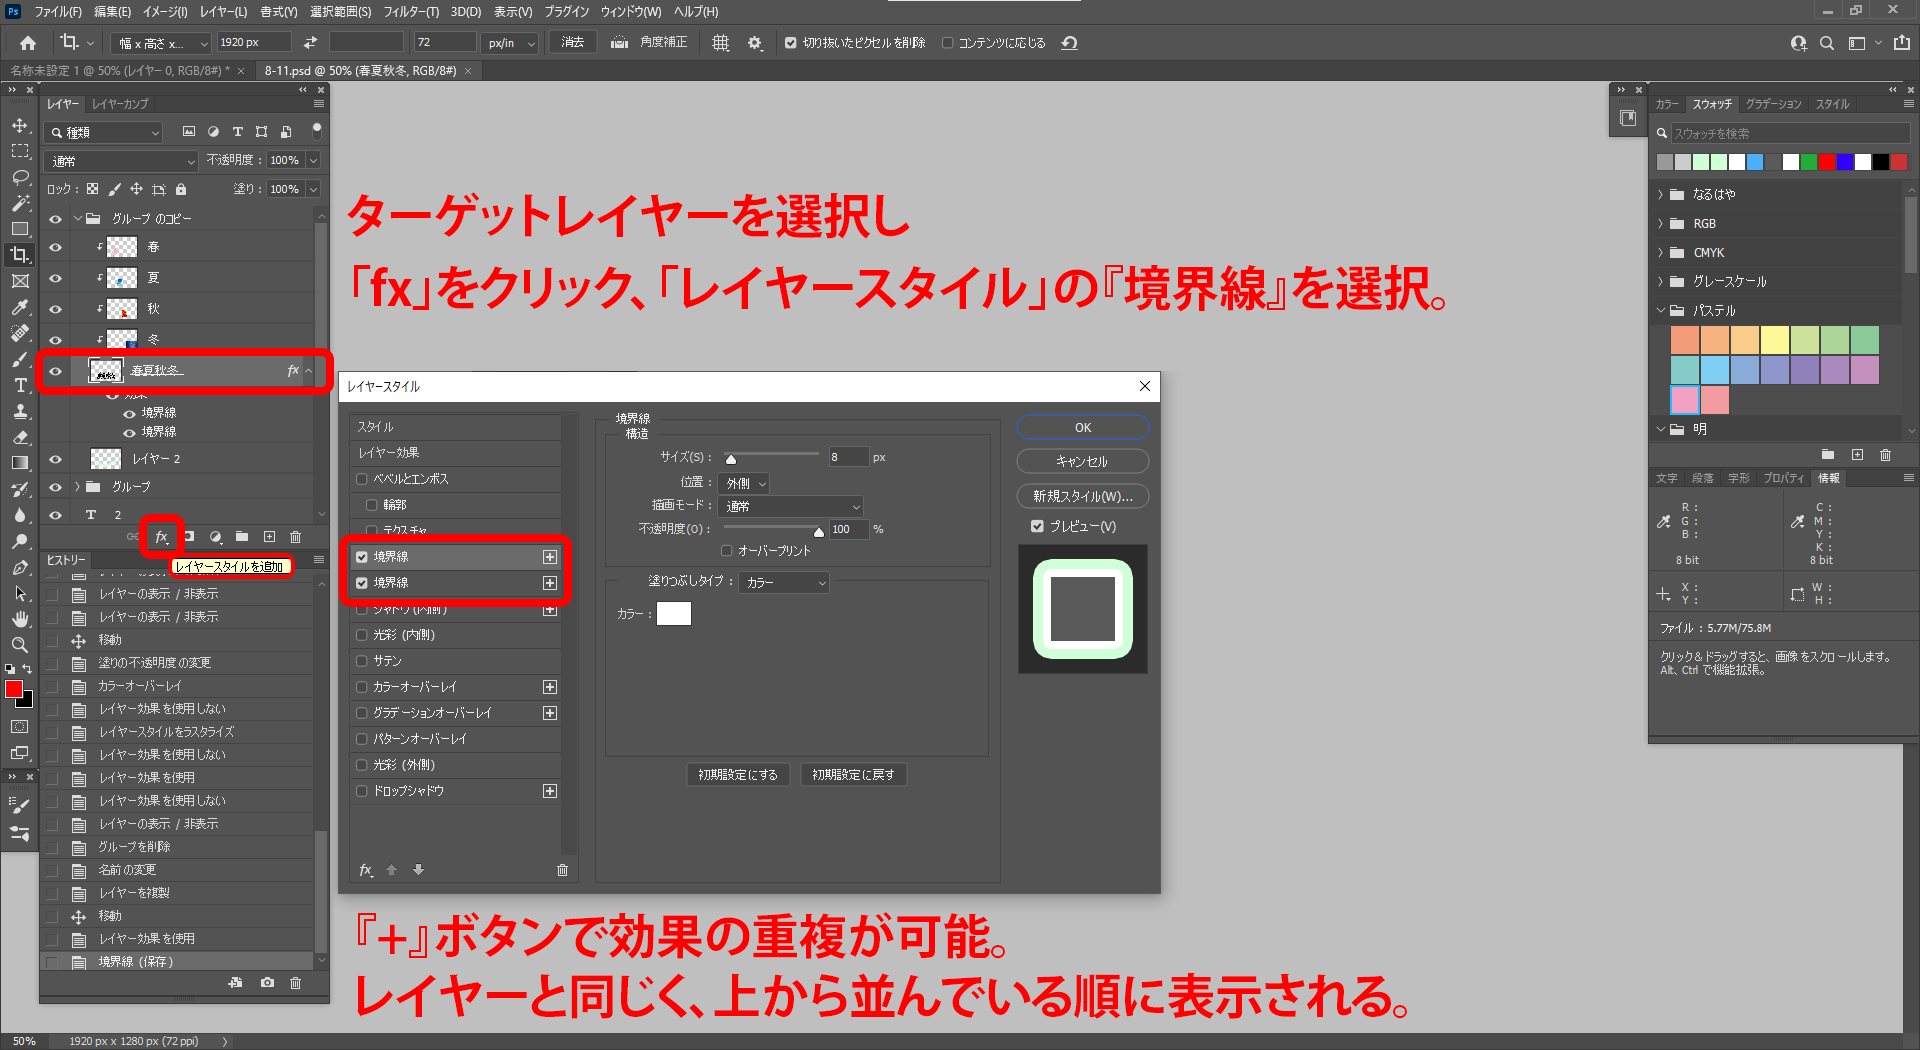
Task: Switch to グラデーション tab
Action: click(x=1773, y=104)
